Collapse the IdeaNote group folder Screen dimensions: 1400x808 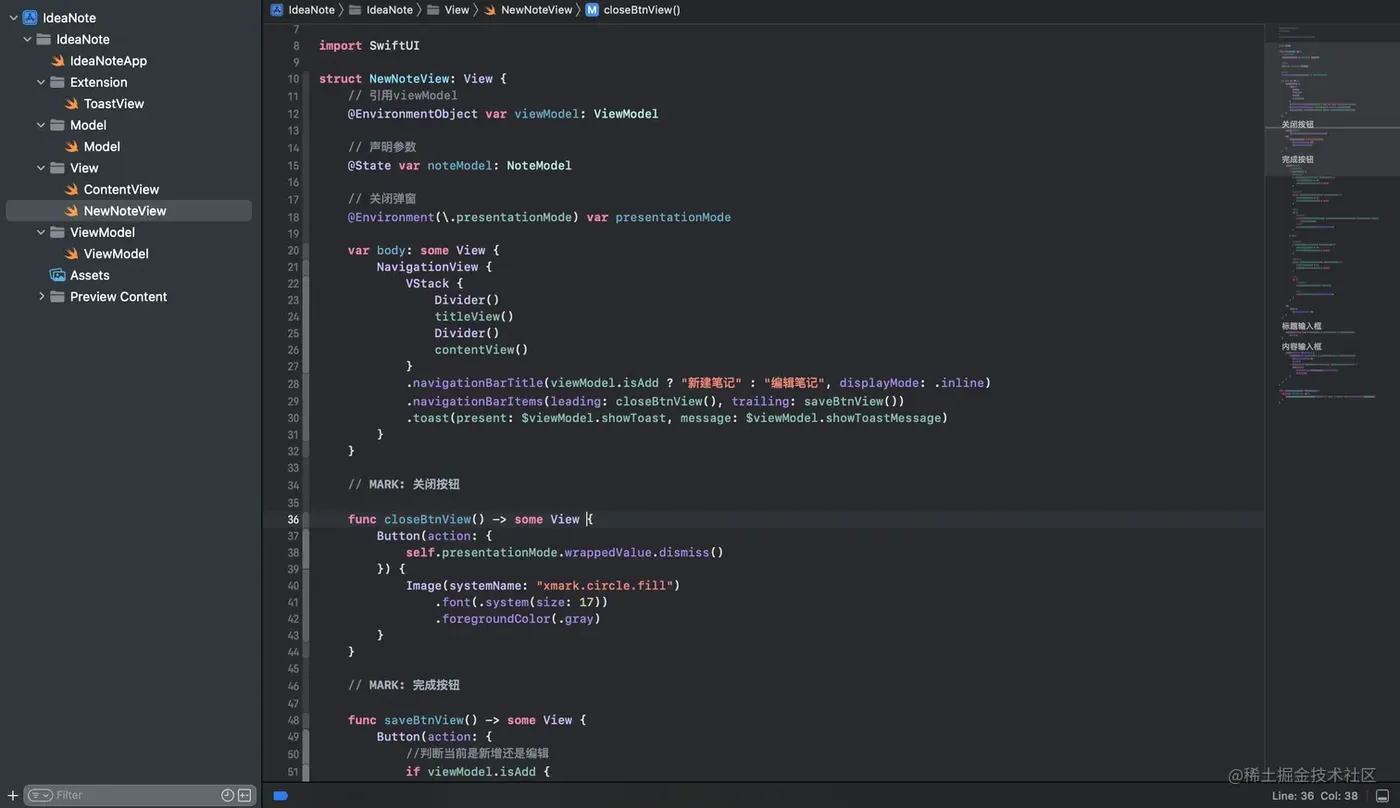(x=27, y=39)
